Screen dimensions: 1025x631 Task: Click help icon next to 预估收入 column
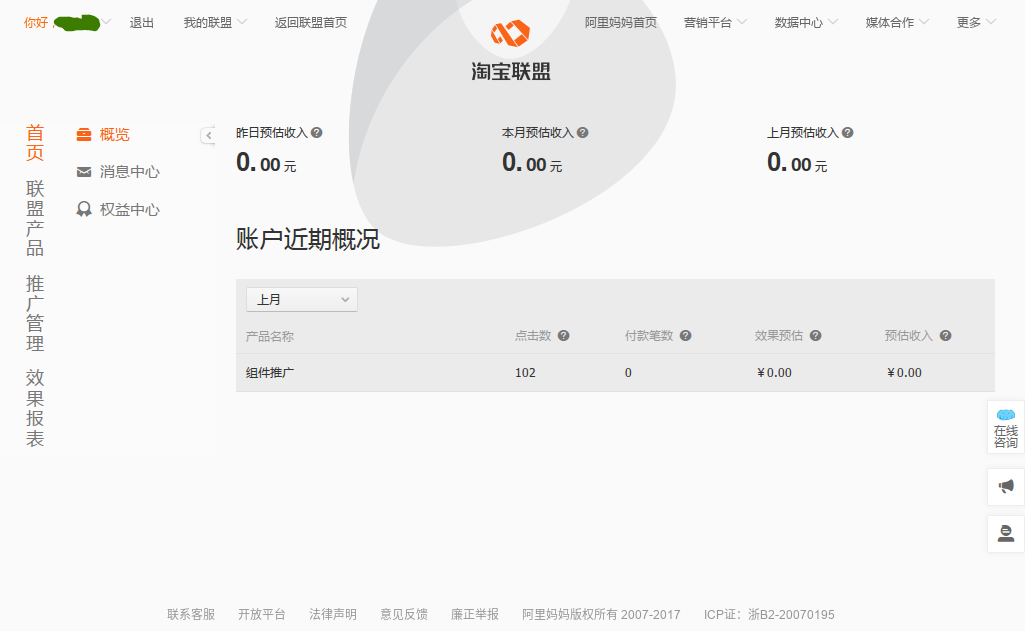click(x=945, y=335)
